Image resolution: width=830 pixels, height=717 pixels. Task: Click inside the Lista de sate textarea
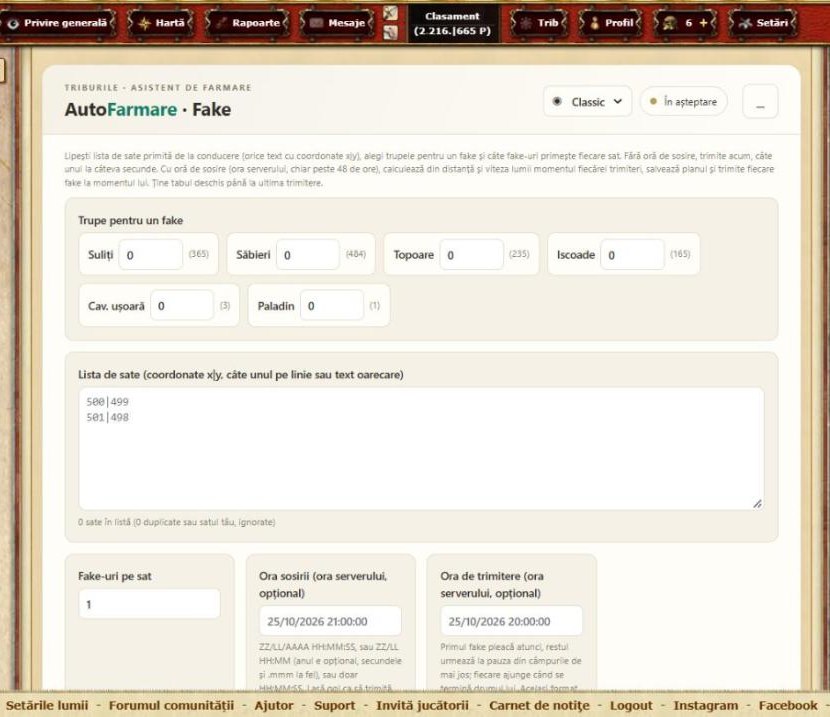(x=421, y=449)
